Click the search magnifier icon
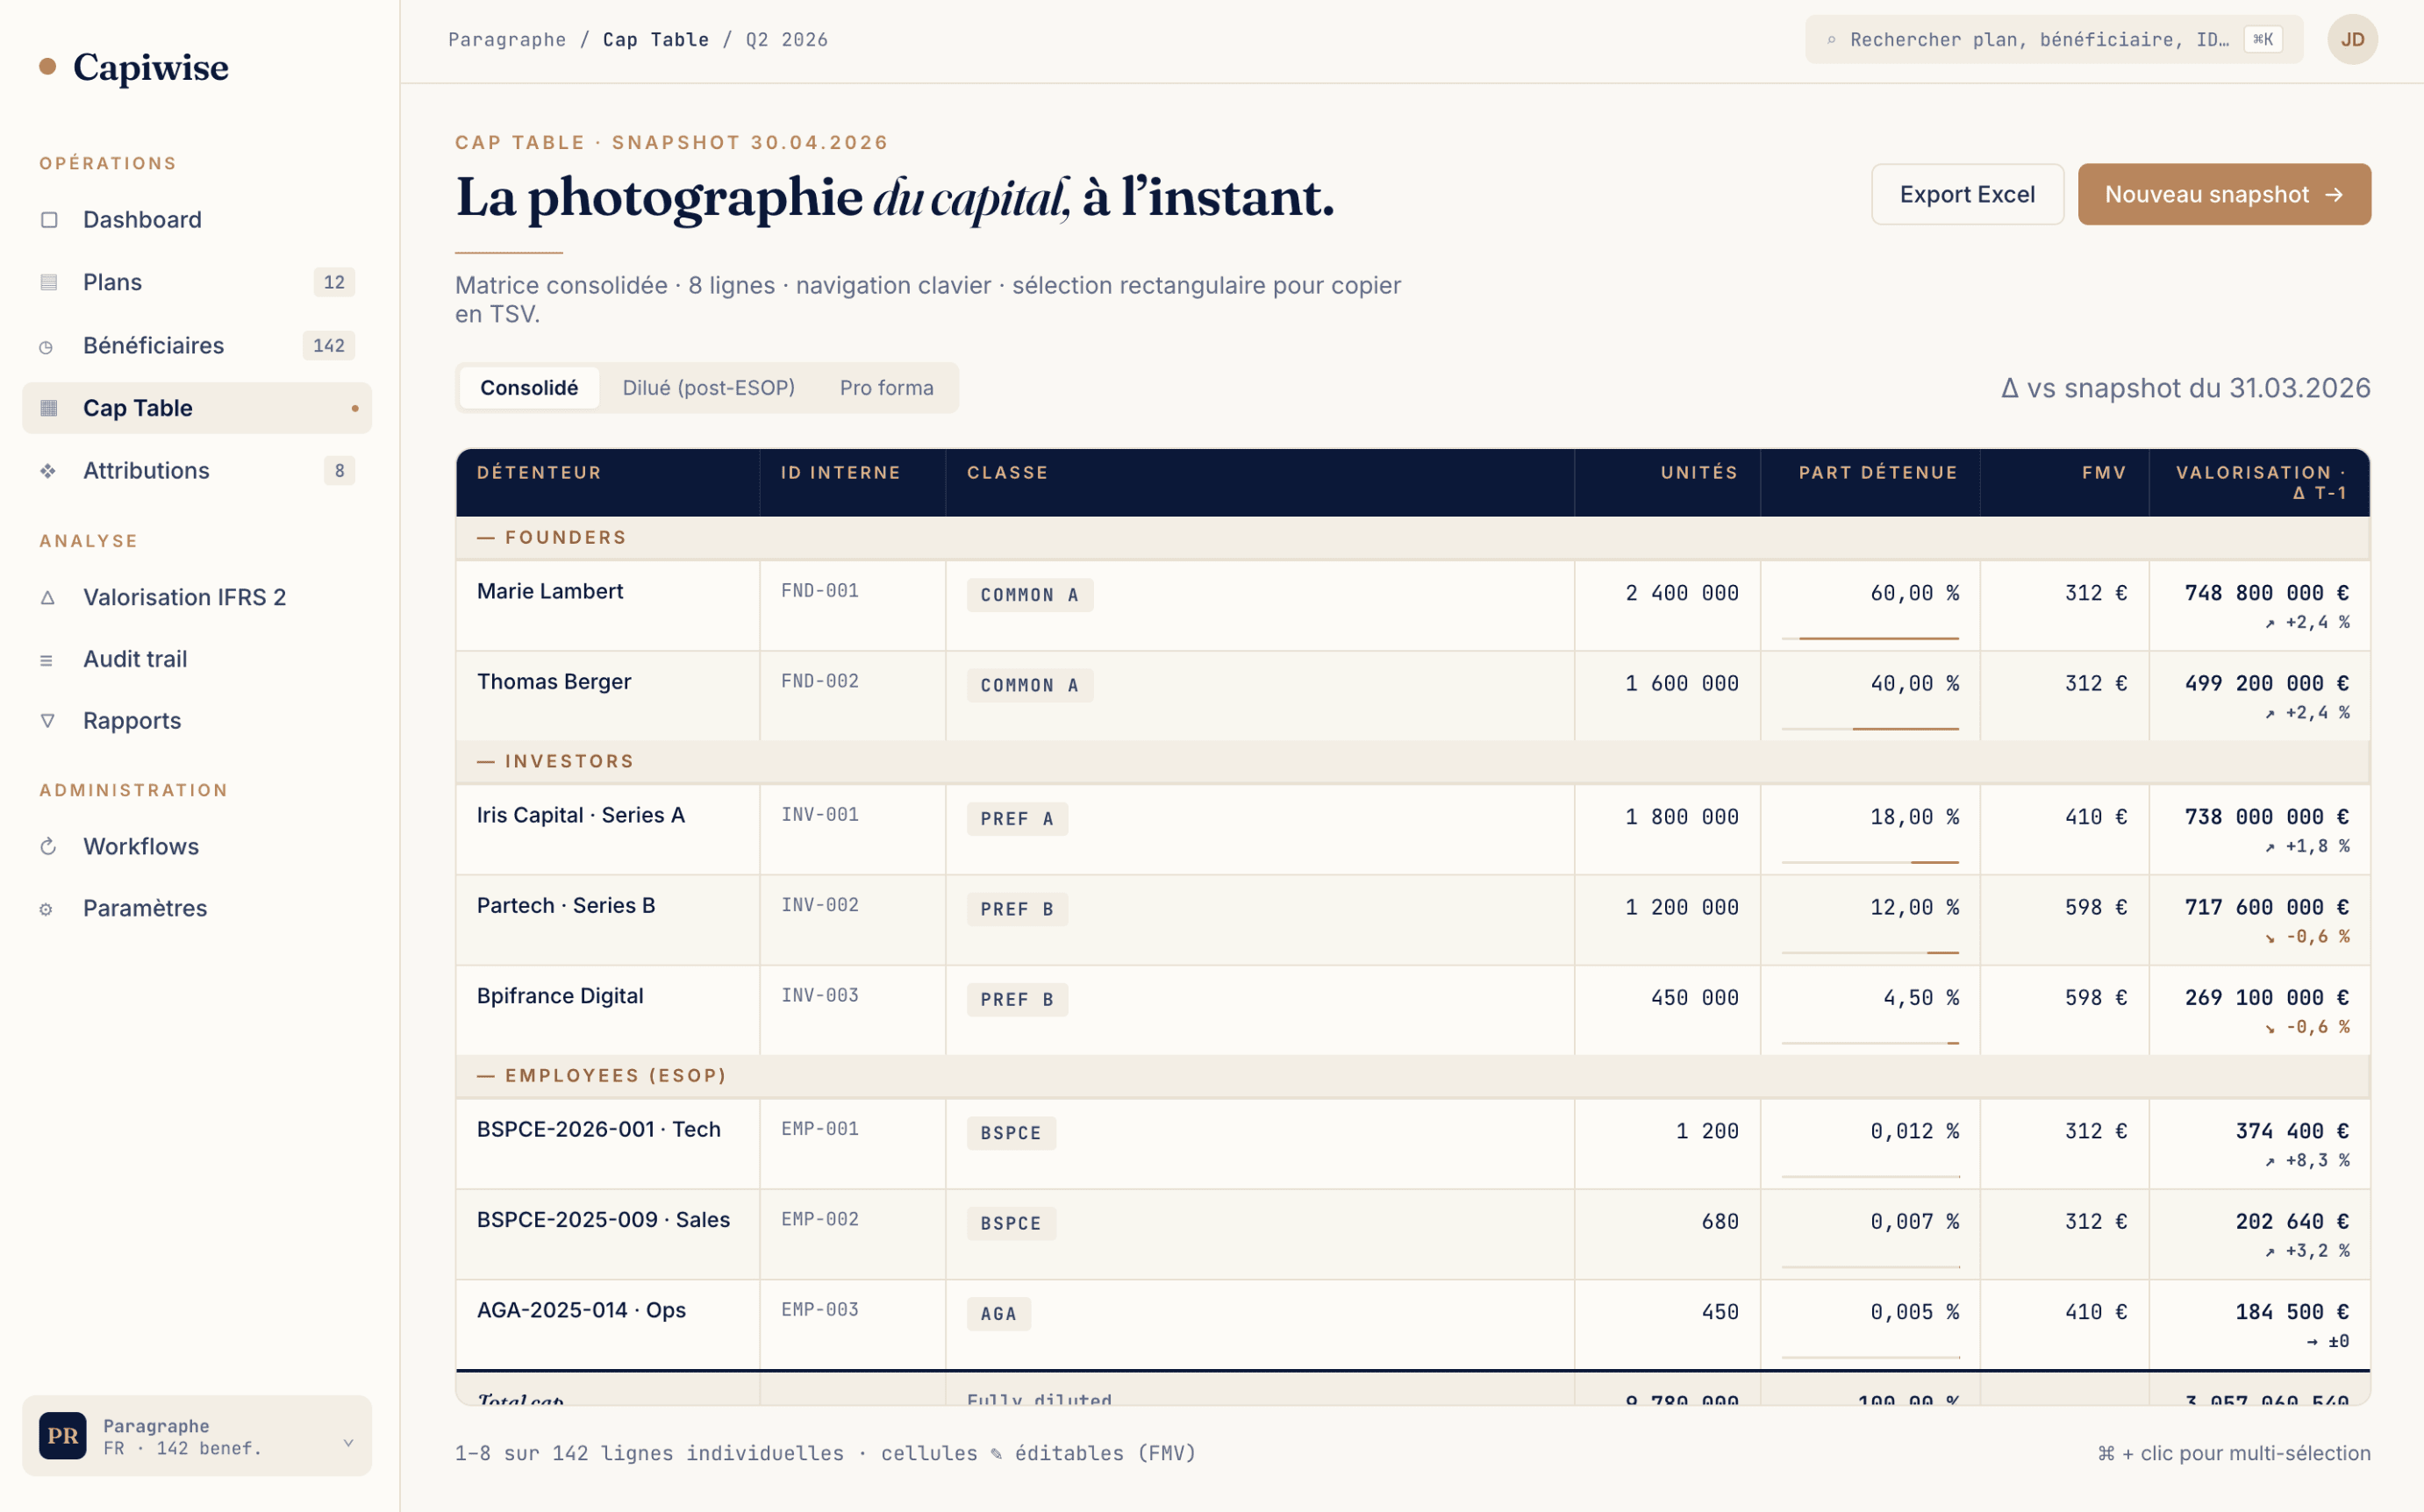The height and width of the screenshot is (1512, 2424). coord(1831,40)
